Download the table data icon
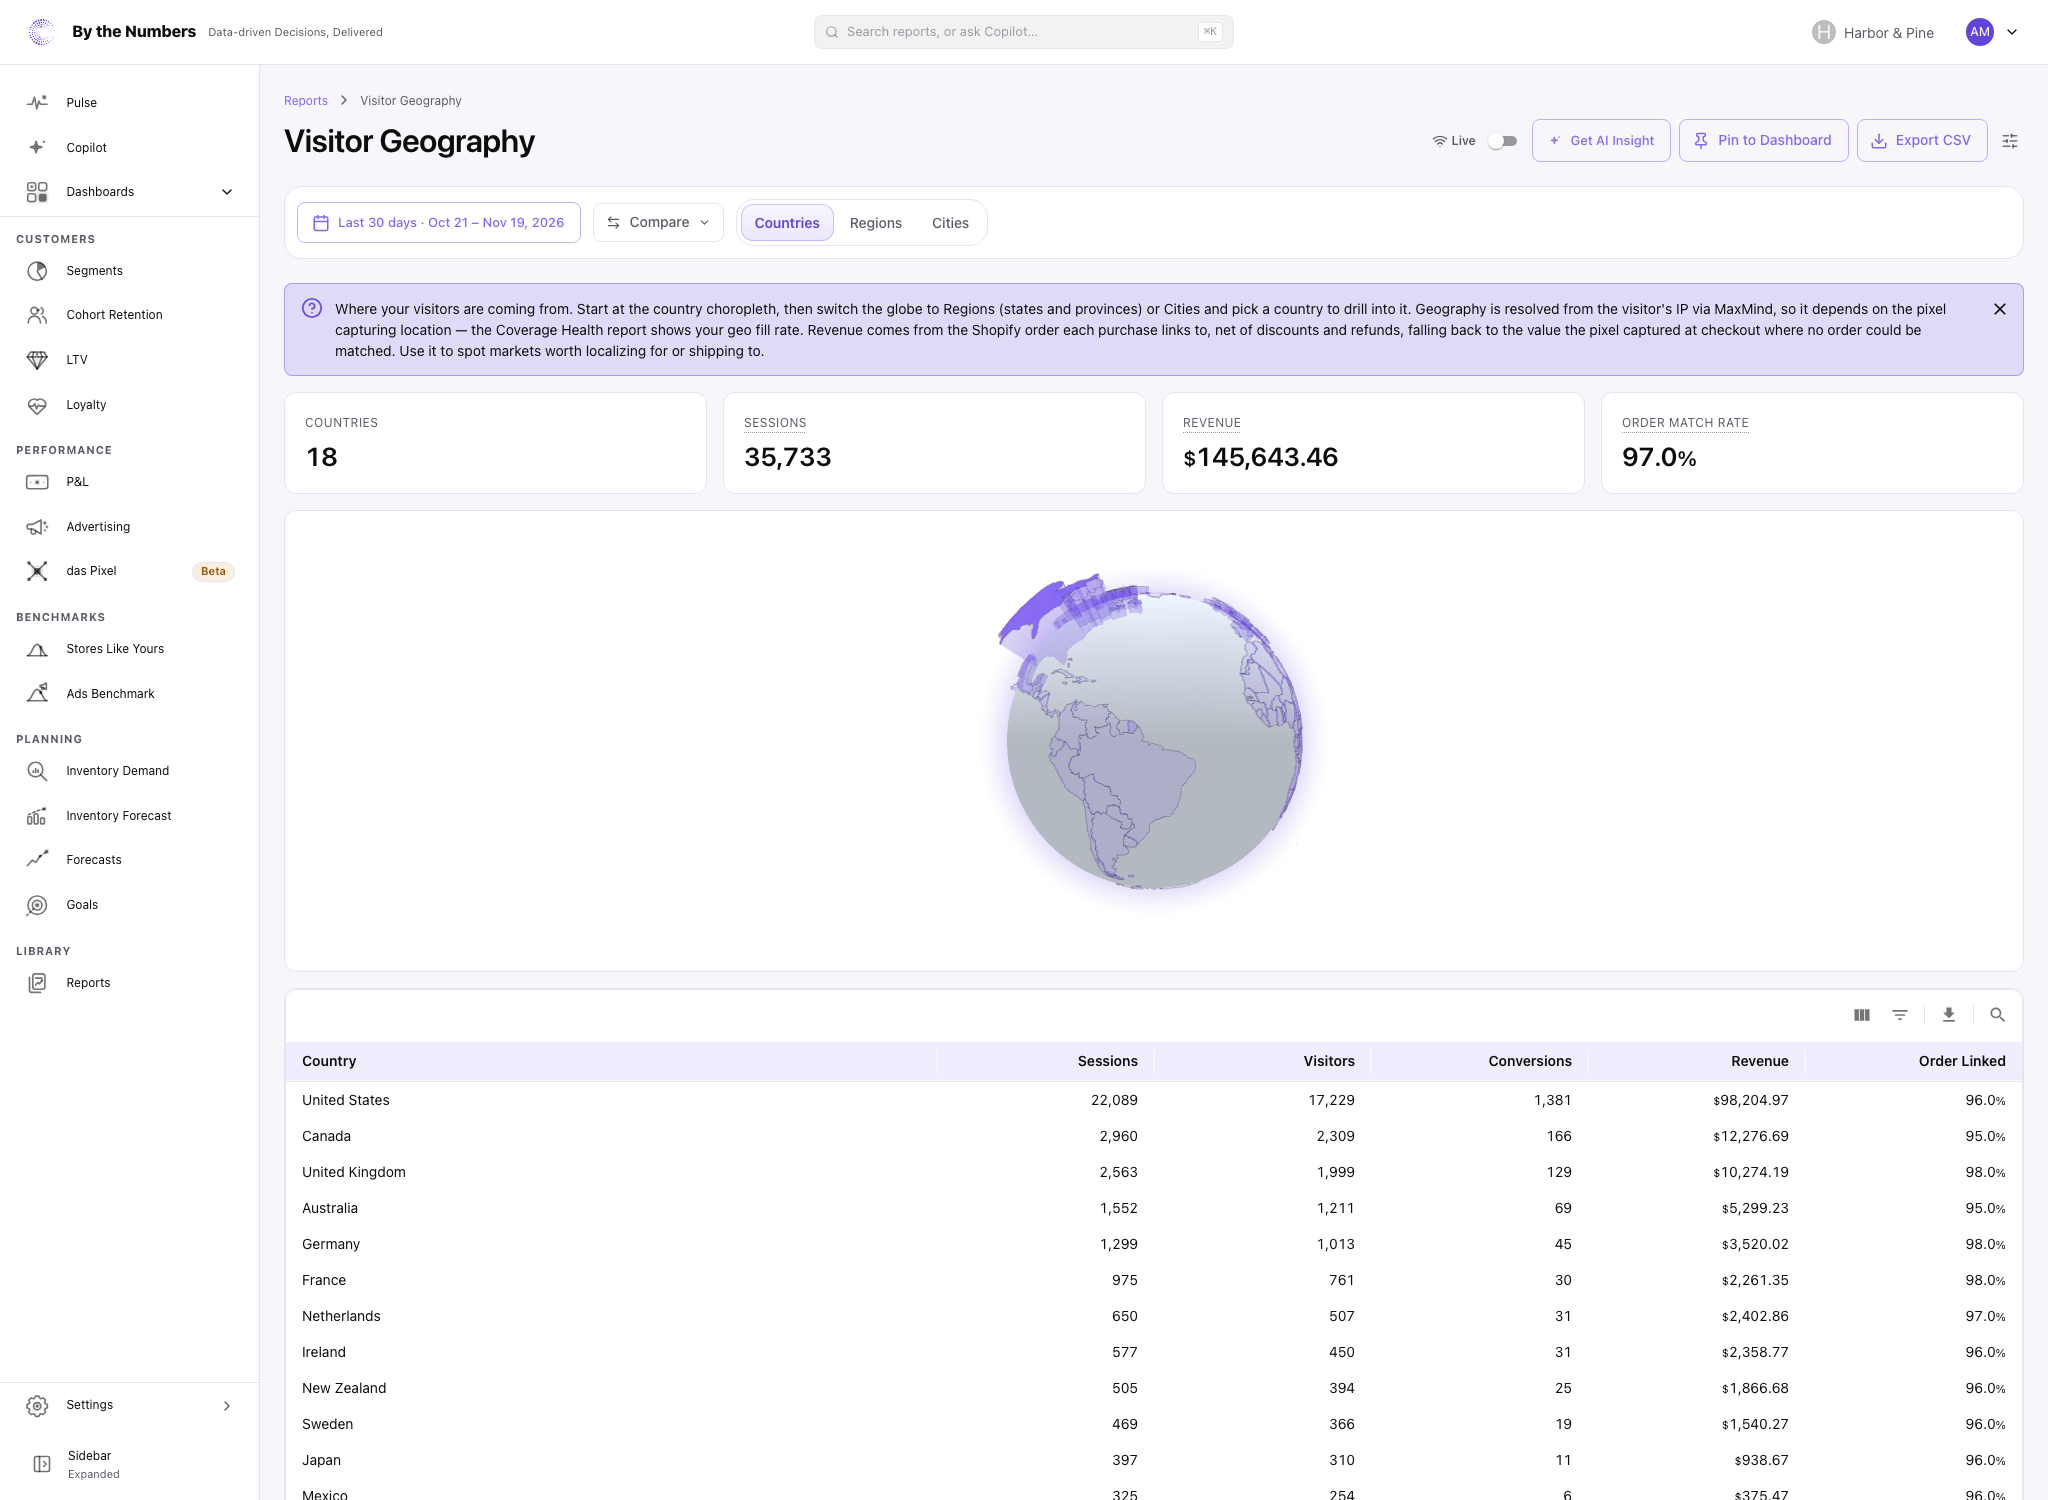This screenshot has height=1500, width=2048. 1949,1015
